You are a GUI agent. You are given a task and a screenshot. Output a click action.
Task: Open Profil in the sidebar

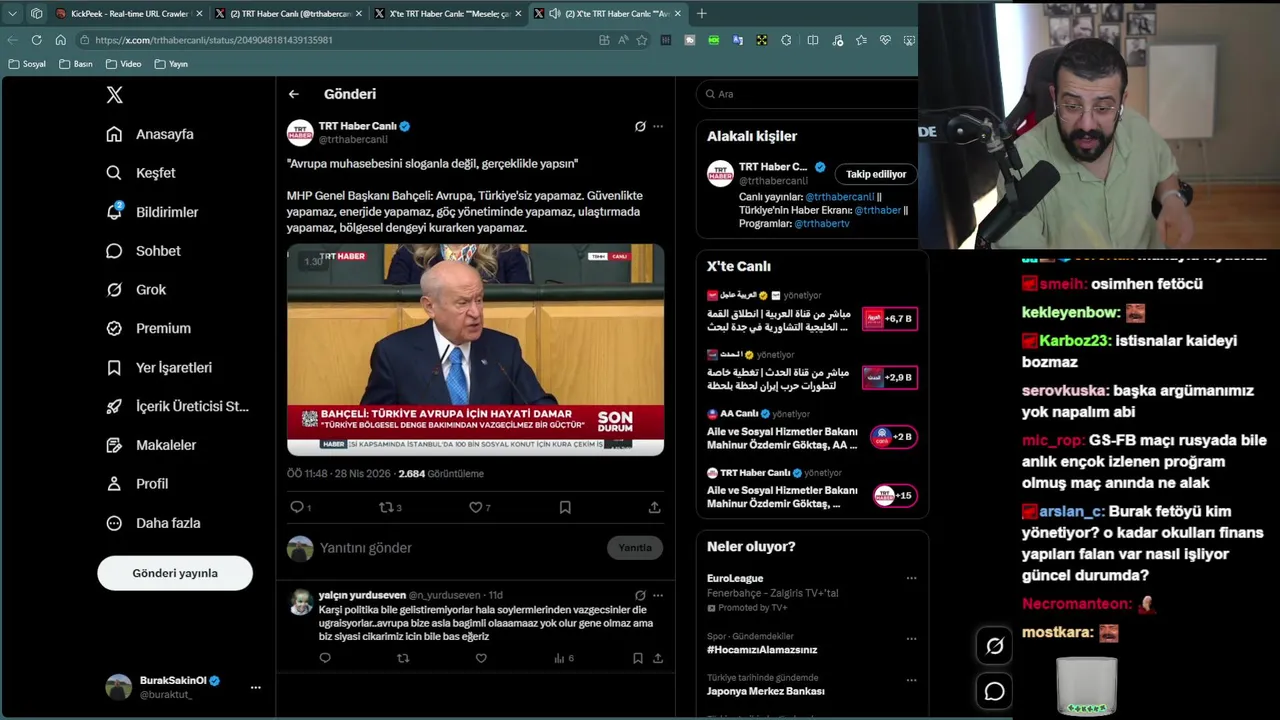(137, 484)
